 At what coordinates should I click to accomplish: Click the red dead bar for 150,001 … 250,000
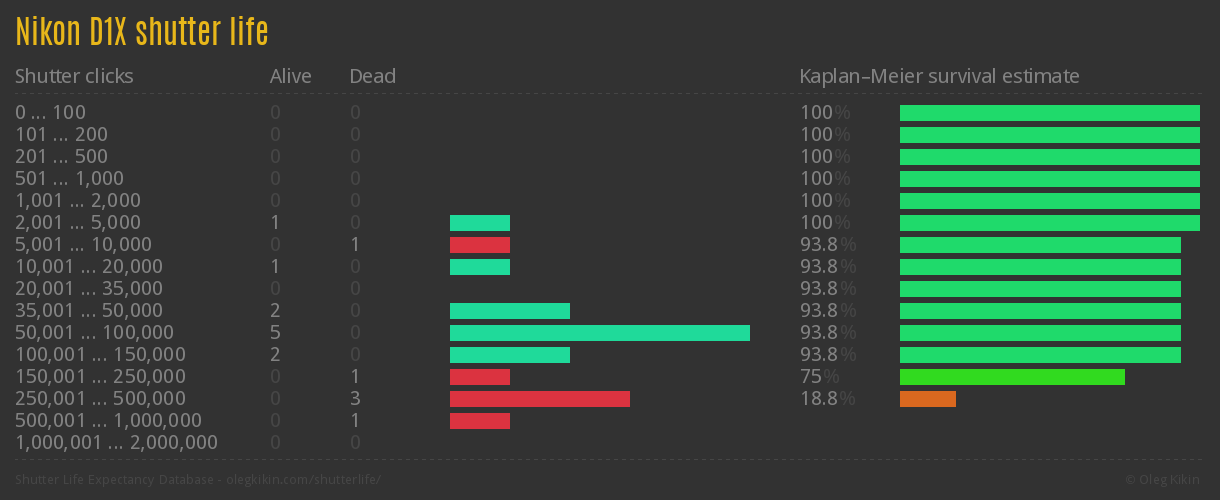click(x=479, y=377)
